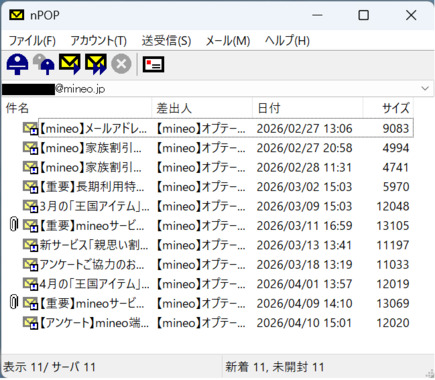Viewport: 435px width, 380px height.
Task: Open the address book card icon
Action: click(154, 64)
